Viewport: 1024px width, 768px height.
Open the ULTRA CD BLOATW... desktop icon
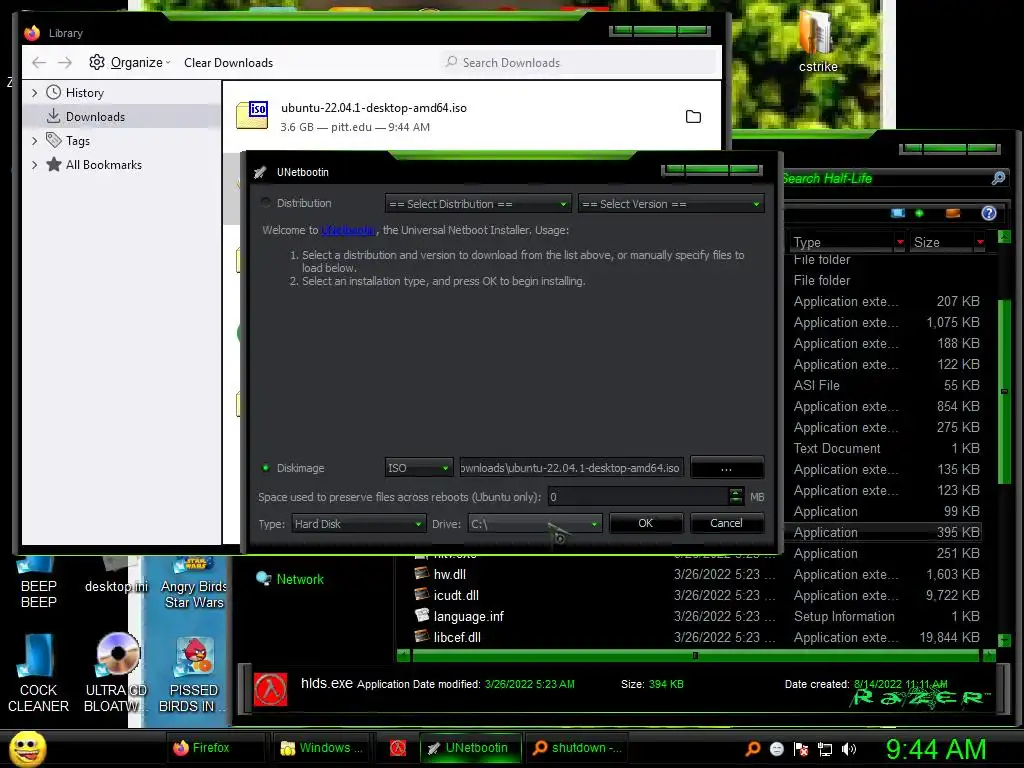pyautogui.click(x=116, y=673)
